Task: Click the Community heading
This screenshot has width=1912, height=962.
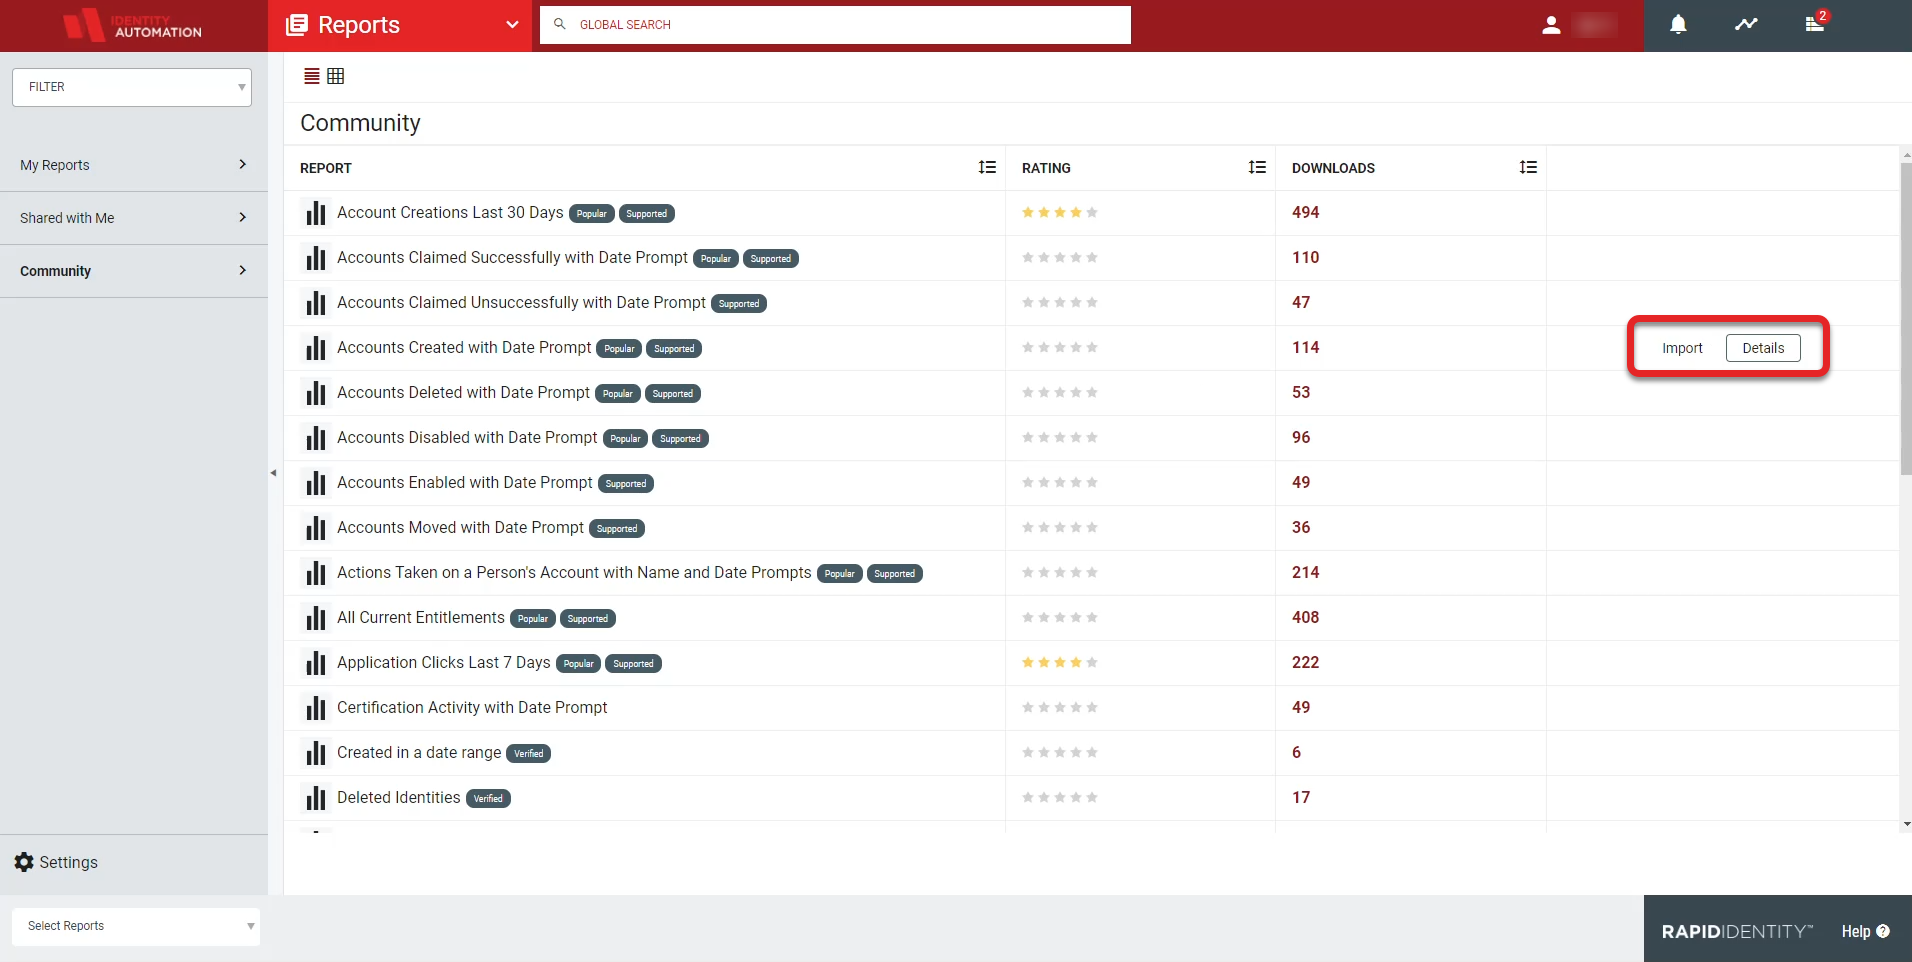Action: (360, 123)
